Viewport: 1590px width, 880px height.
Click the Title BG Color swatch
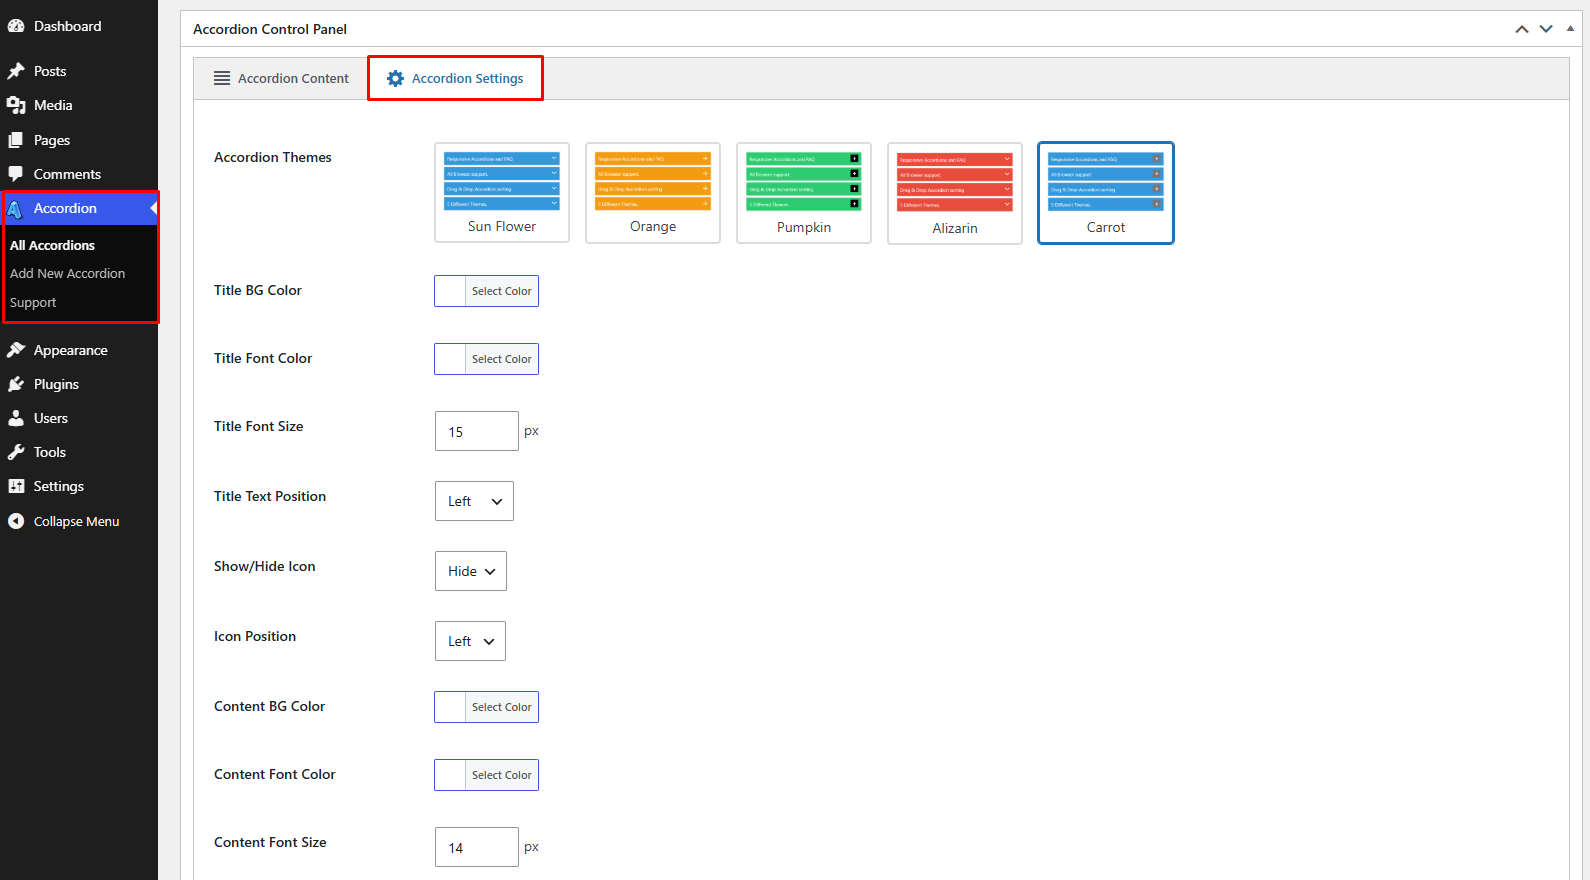450,291
